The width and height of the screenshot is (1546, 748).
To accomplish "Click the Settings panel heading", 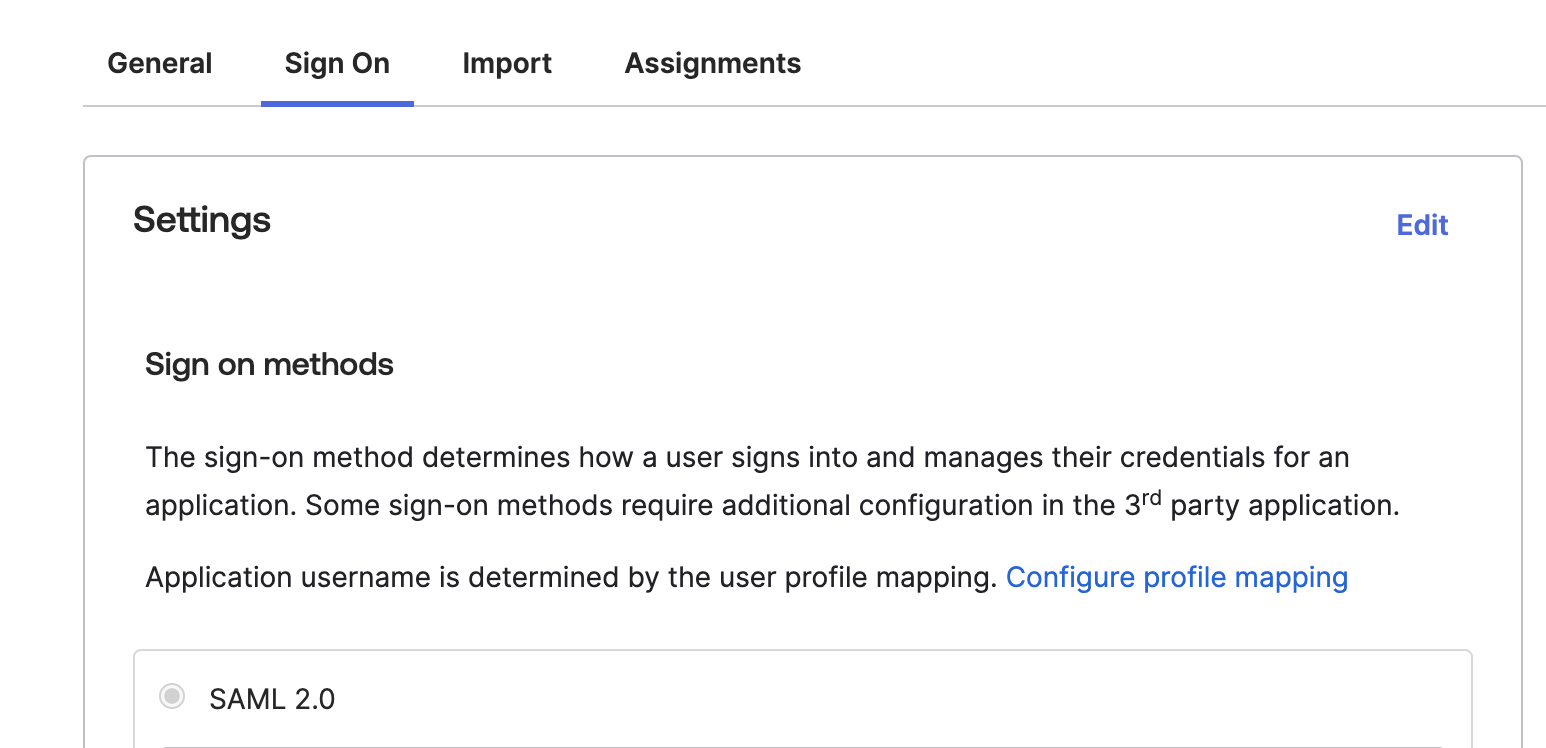I will click(202, 219).
